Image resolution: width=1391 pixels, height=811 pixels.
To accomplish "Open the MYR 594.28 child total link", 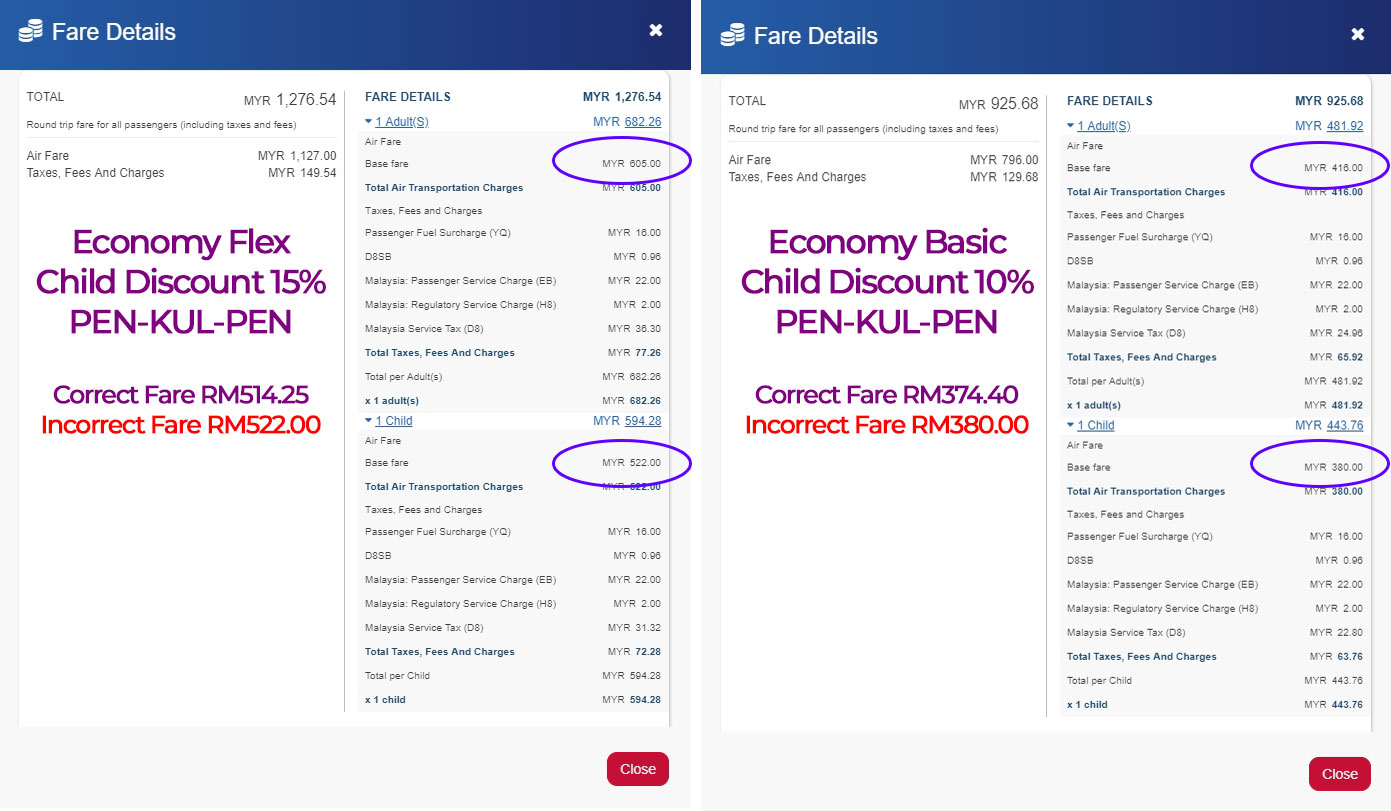I will (642, 421).
